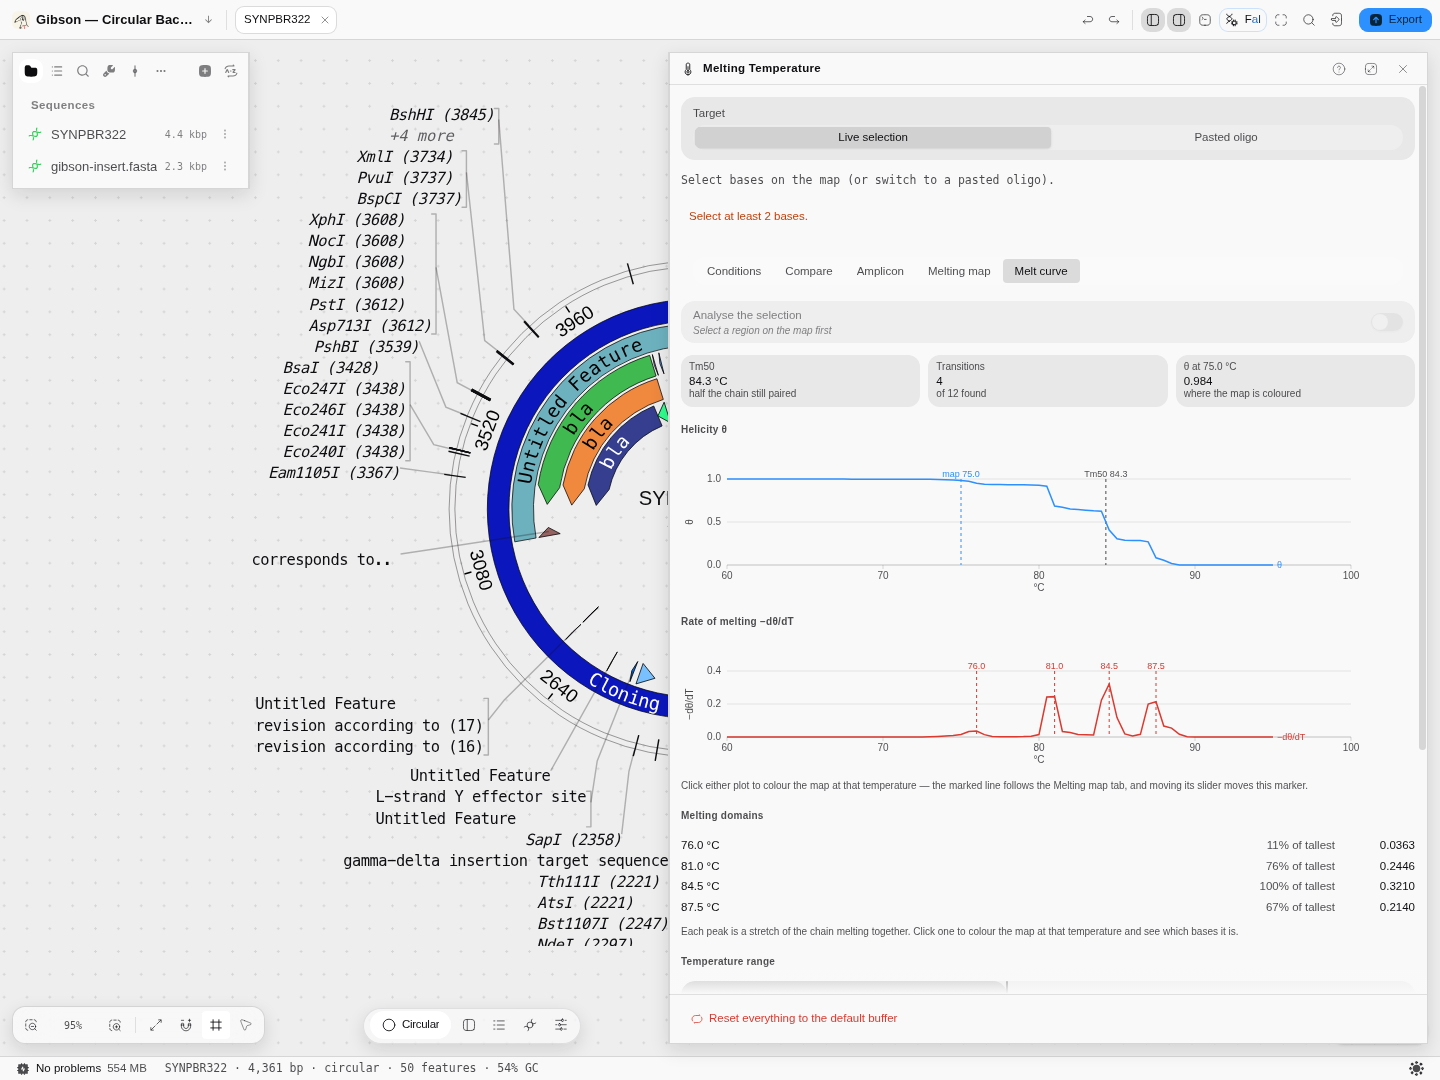Open the SYNPBR322 row options menu
This screenshot has height=1080, width=1440.
click(x=225, y=135)
